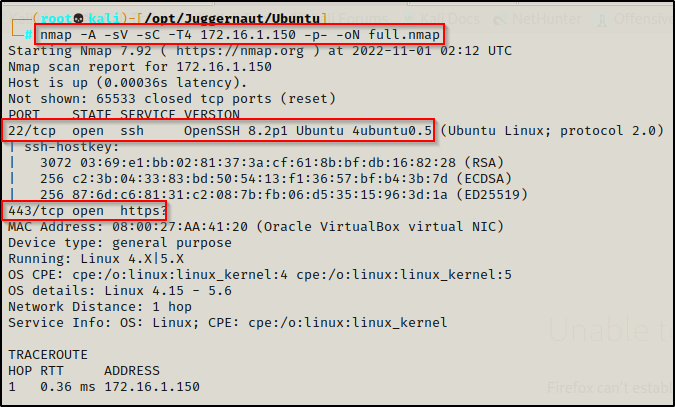The image size is (675, 407).
Task: Click the faint Offensive Security bookmark icon
Action: (x=602, y=19)
